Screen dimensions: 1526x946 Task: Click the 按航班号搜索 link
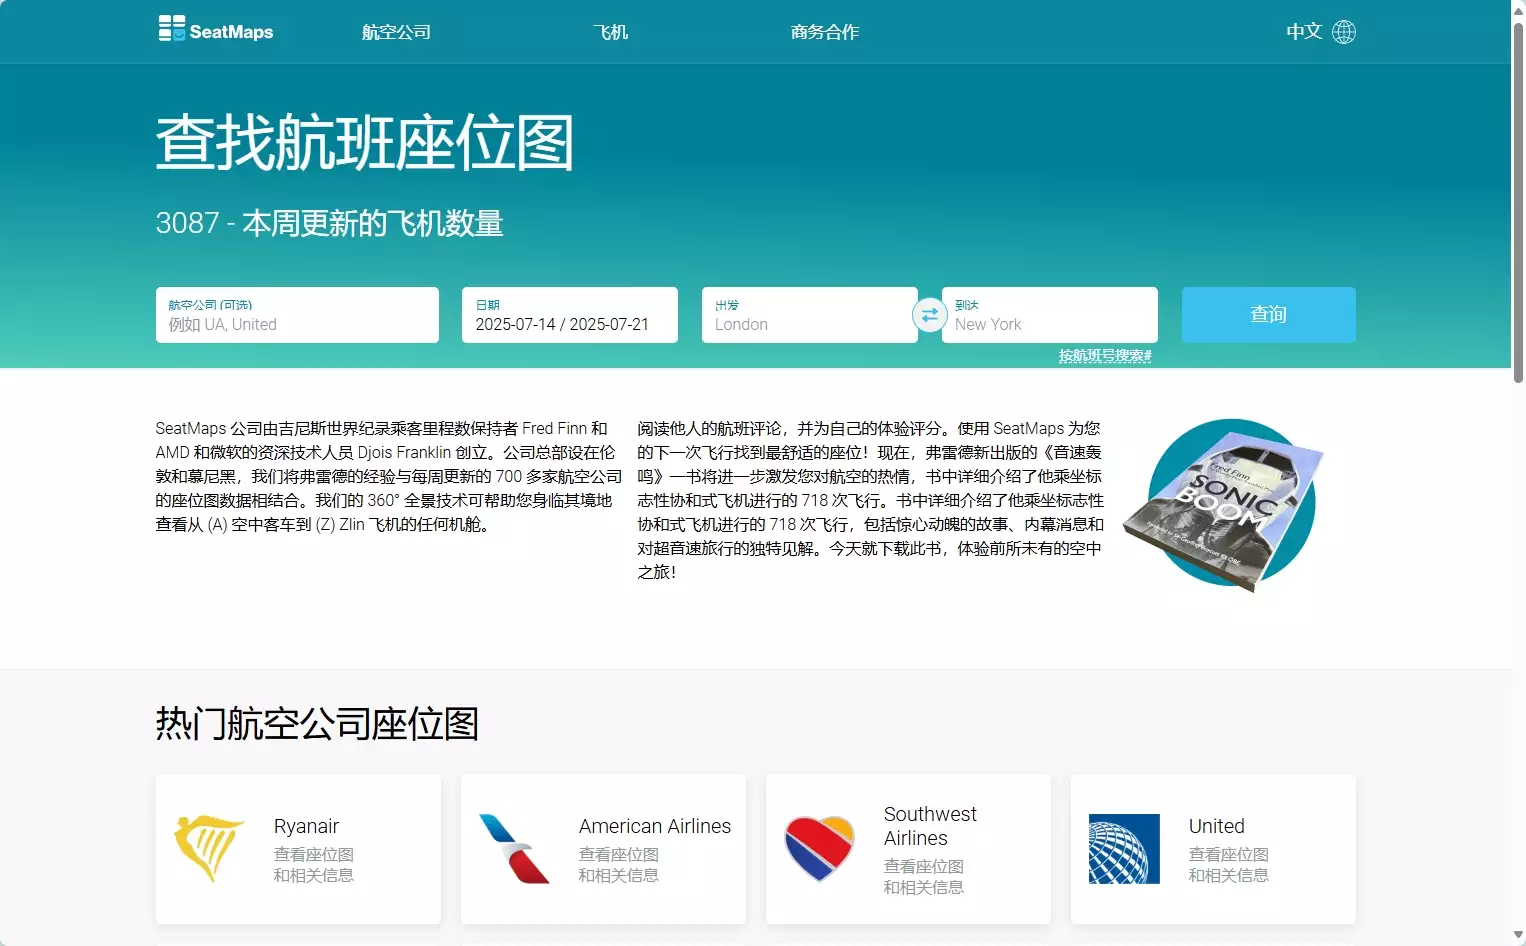pos(1105,356)
